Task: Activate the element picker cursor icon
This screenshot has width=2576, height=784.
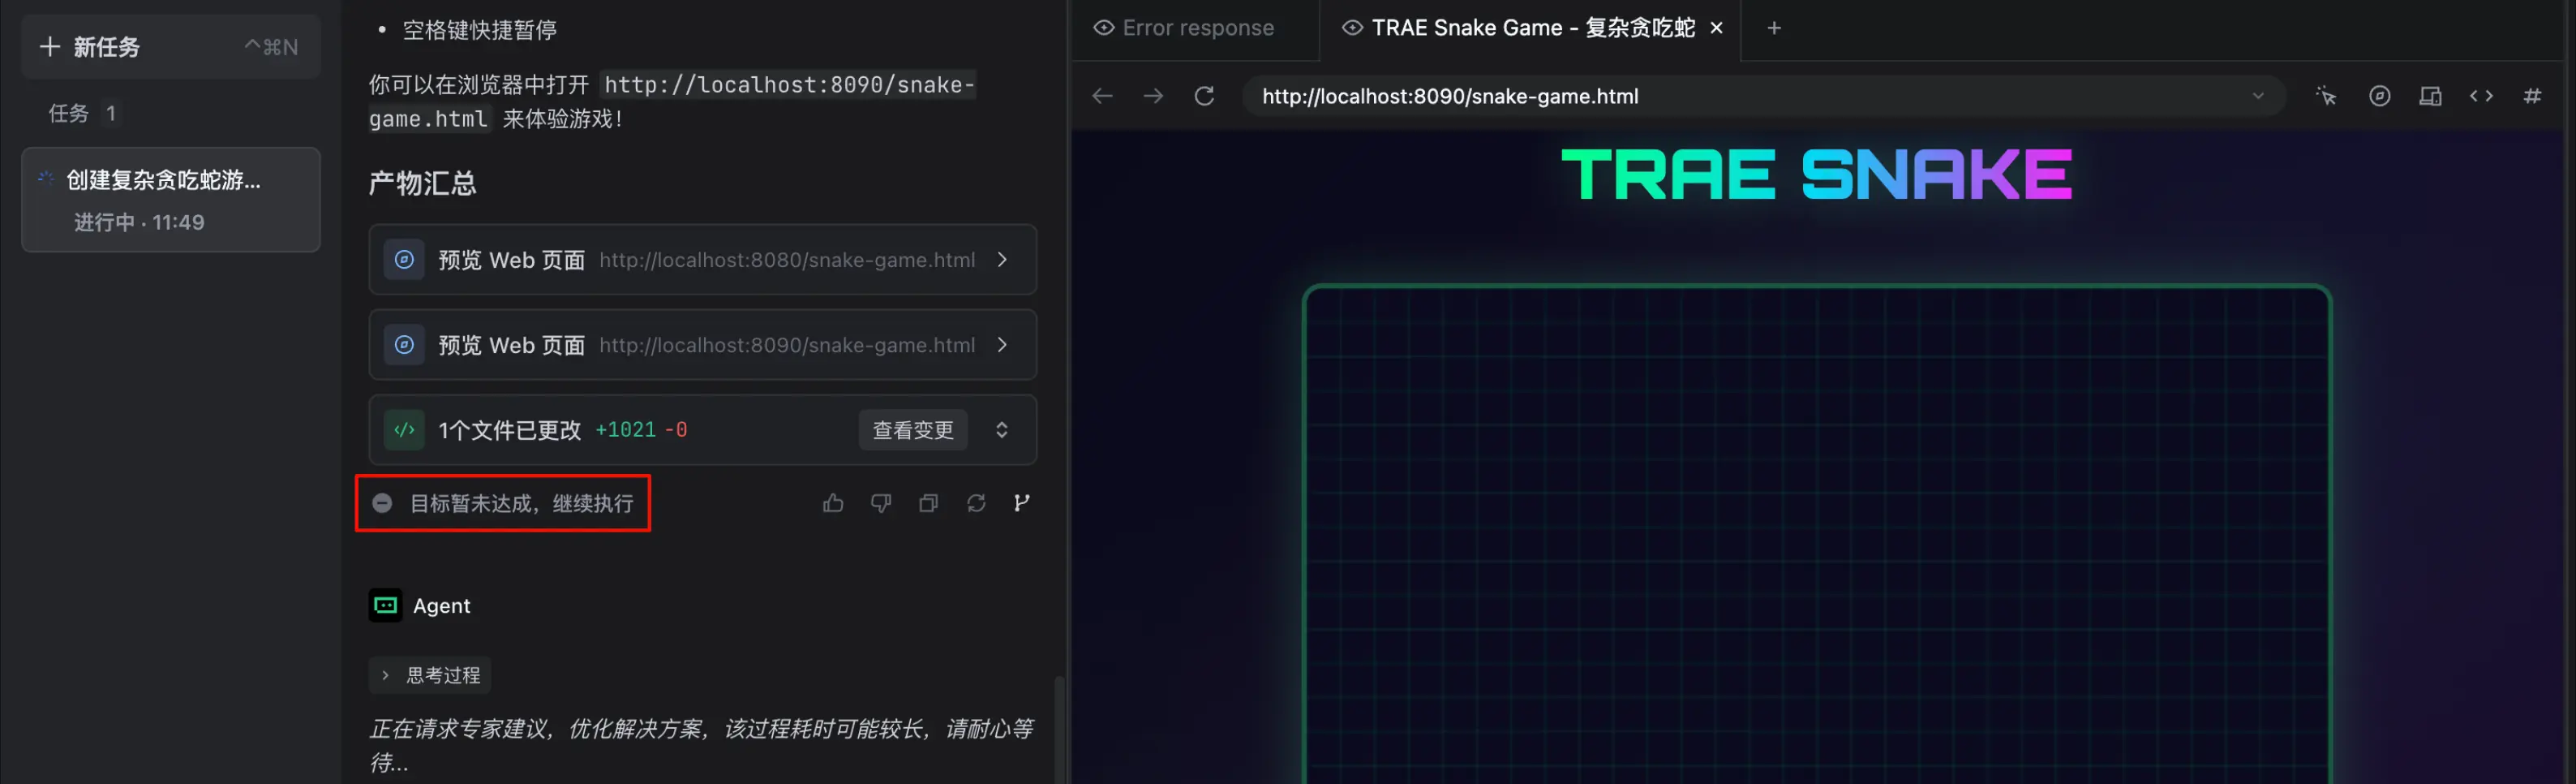Action: coord(2326,96)
